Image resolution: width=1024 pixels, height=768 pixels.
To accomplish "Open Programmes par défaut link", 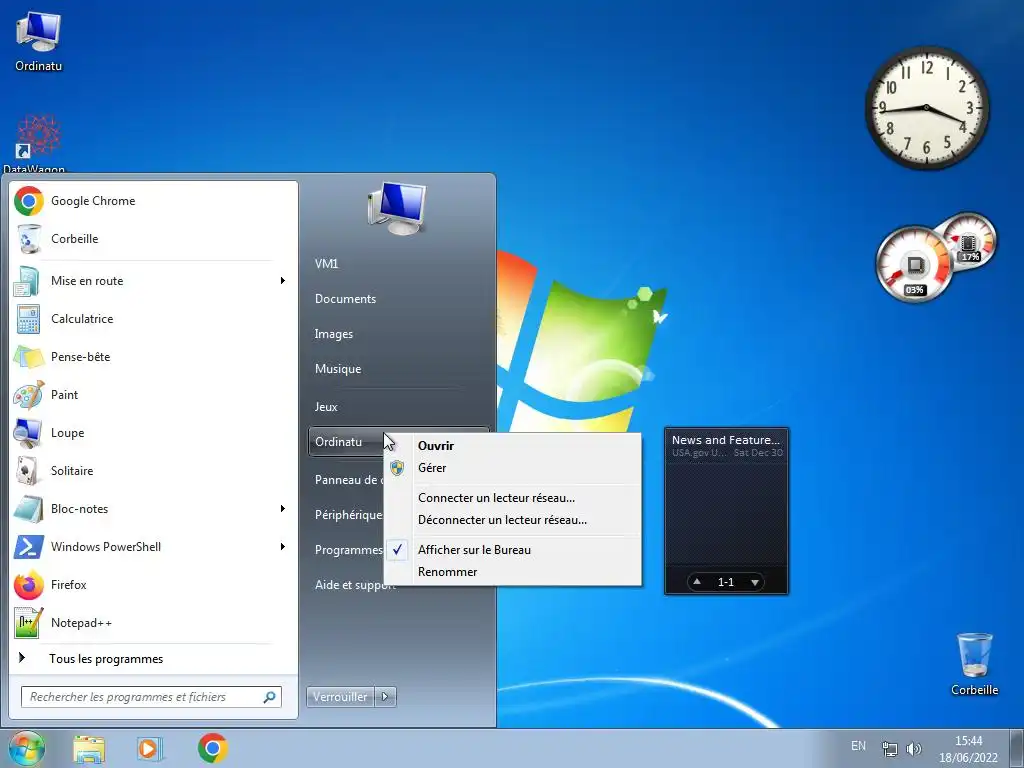I will (x=349, y=550).
